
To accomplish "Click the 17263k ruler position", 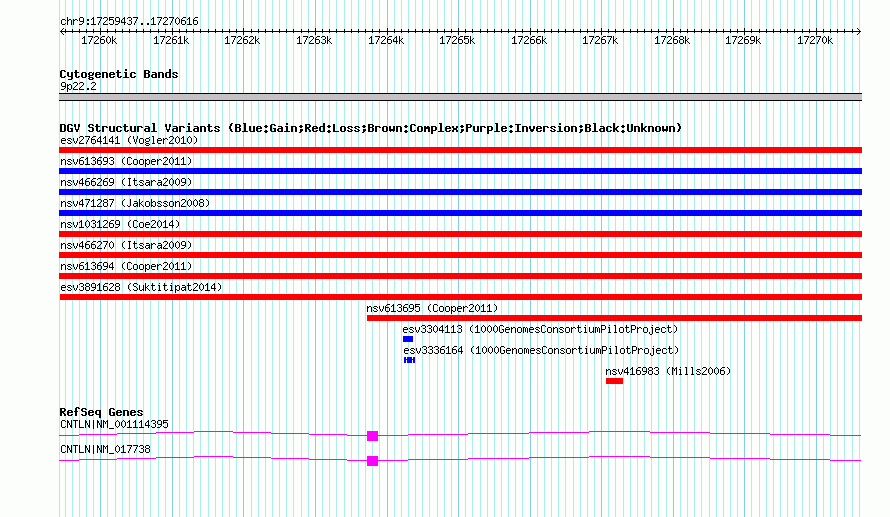I will pos(314,40).
